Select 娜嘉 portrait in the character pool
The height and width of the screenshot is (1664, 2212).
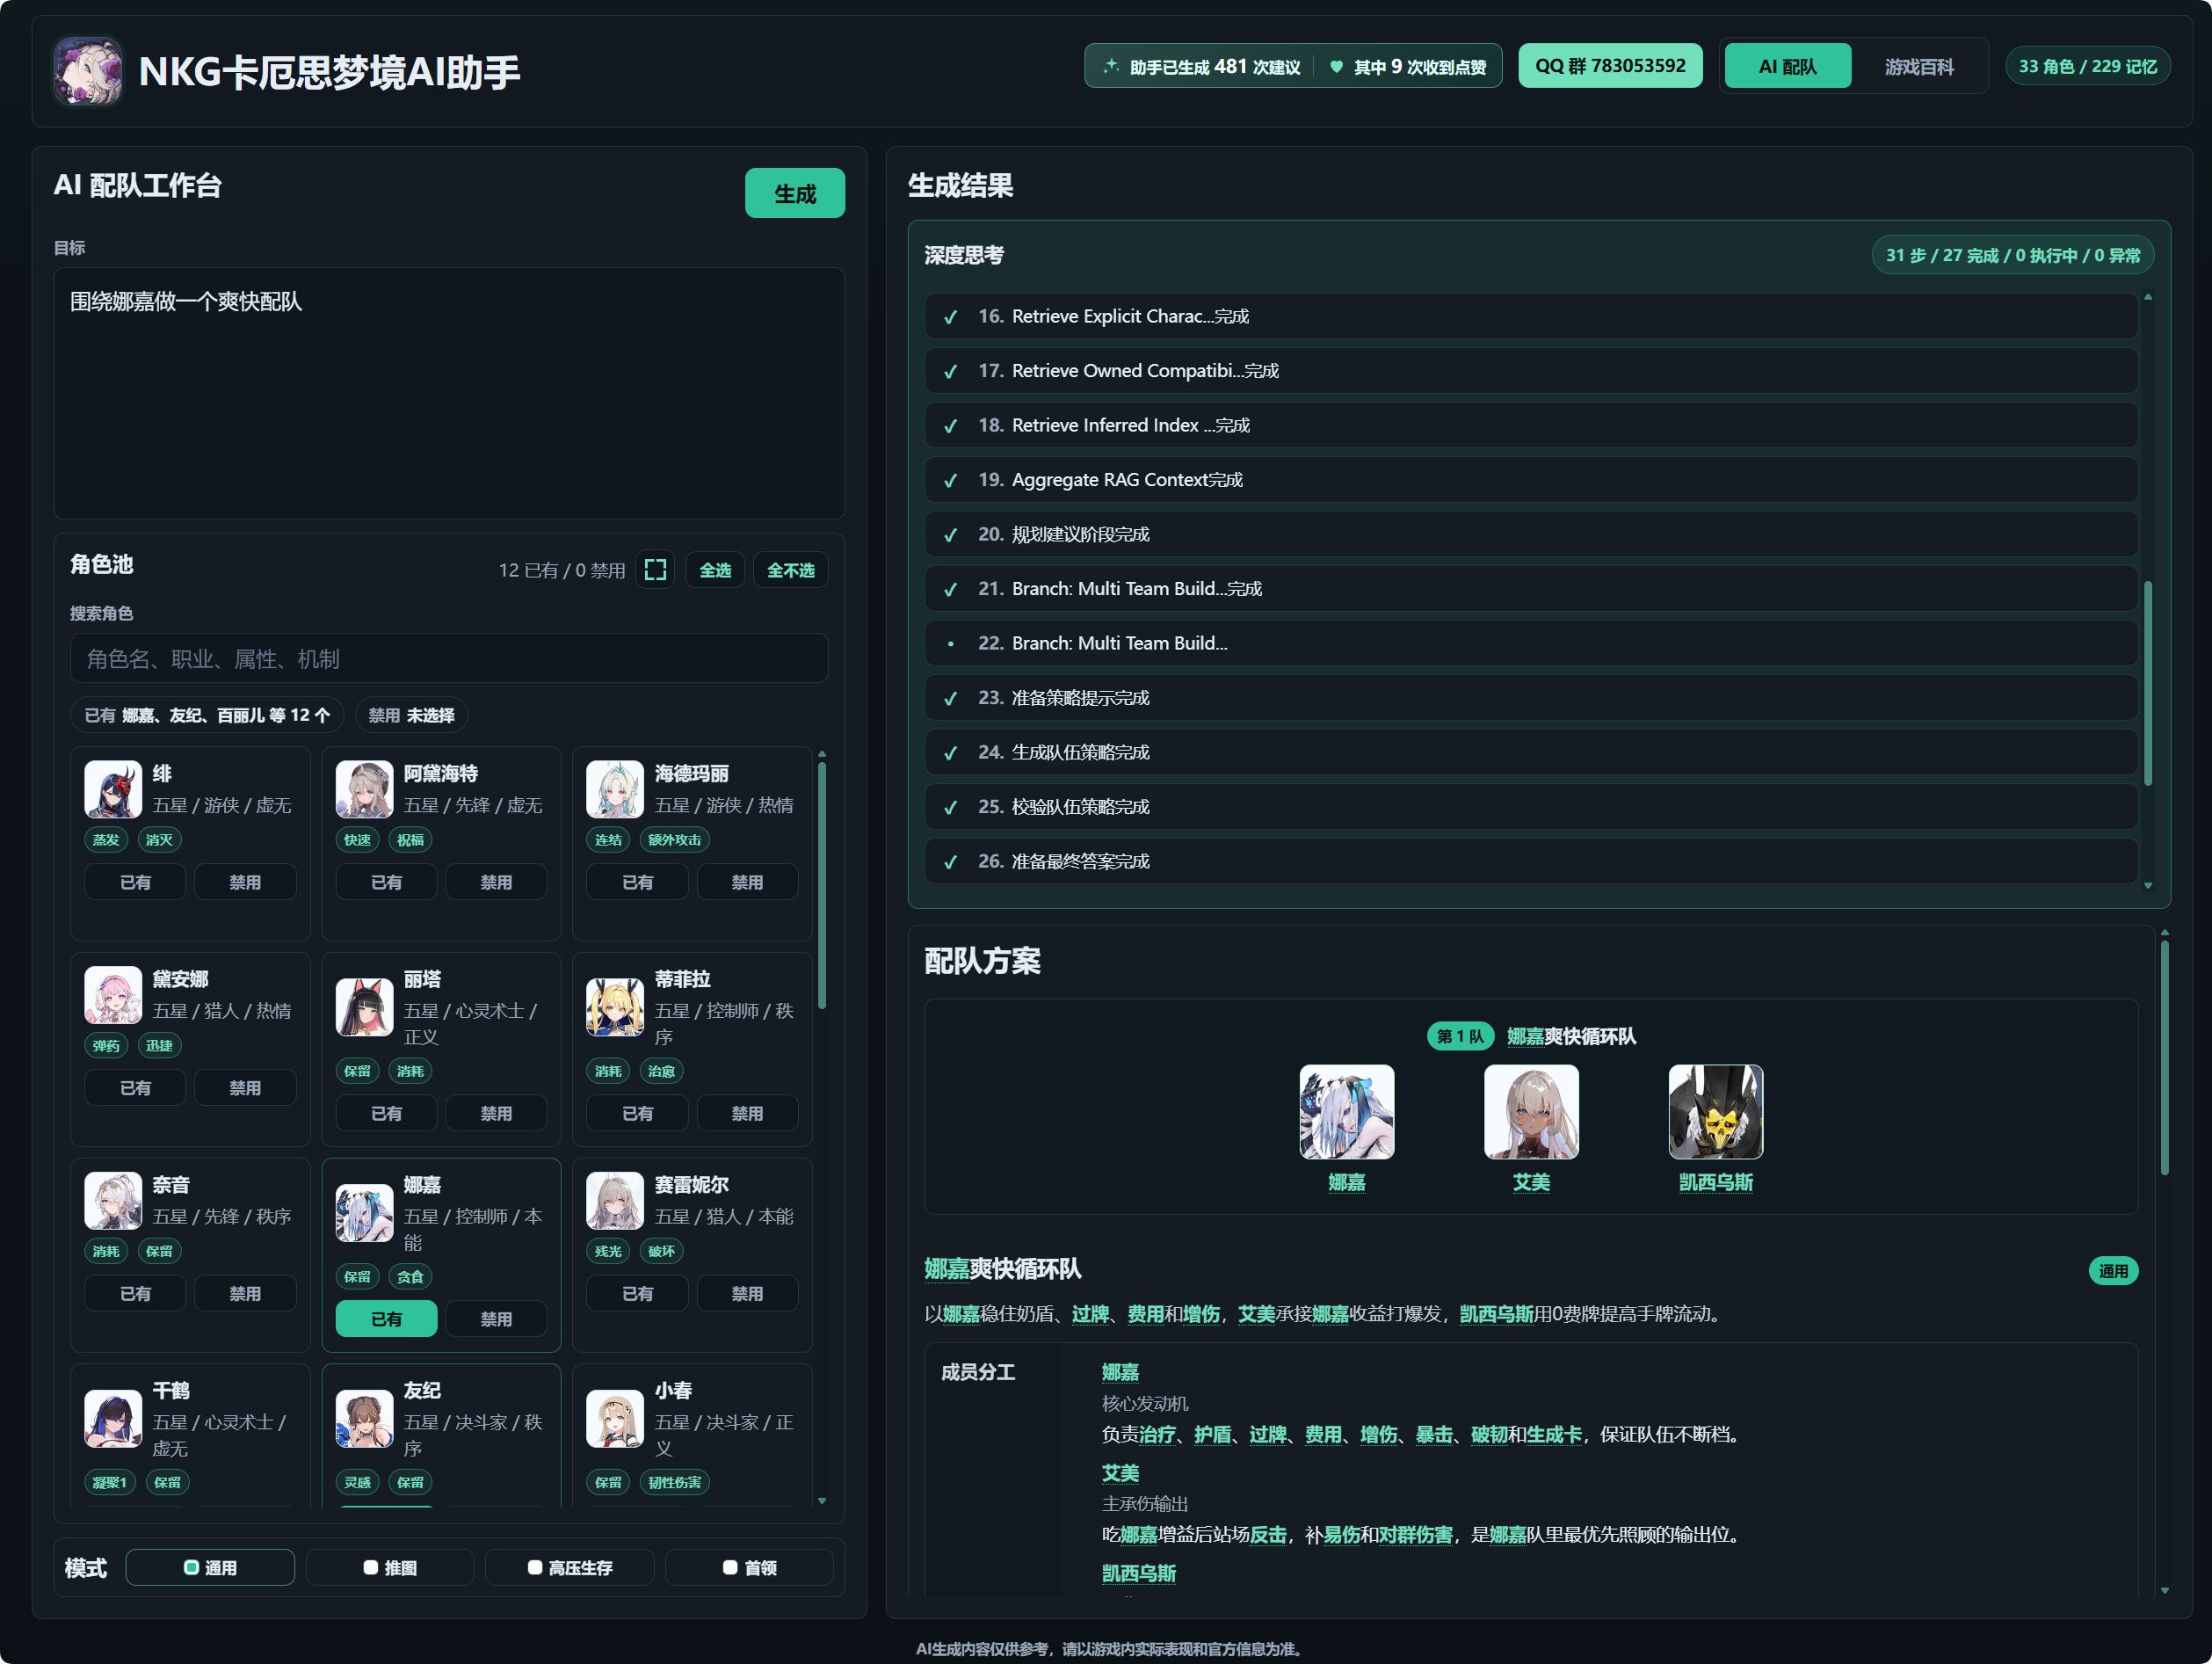point(364,1213)
